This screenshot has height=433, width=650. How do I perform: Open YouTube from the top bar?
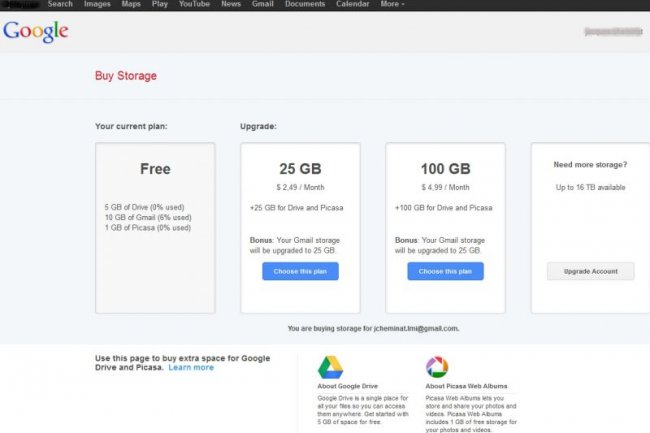tap(194, 4)
